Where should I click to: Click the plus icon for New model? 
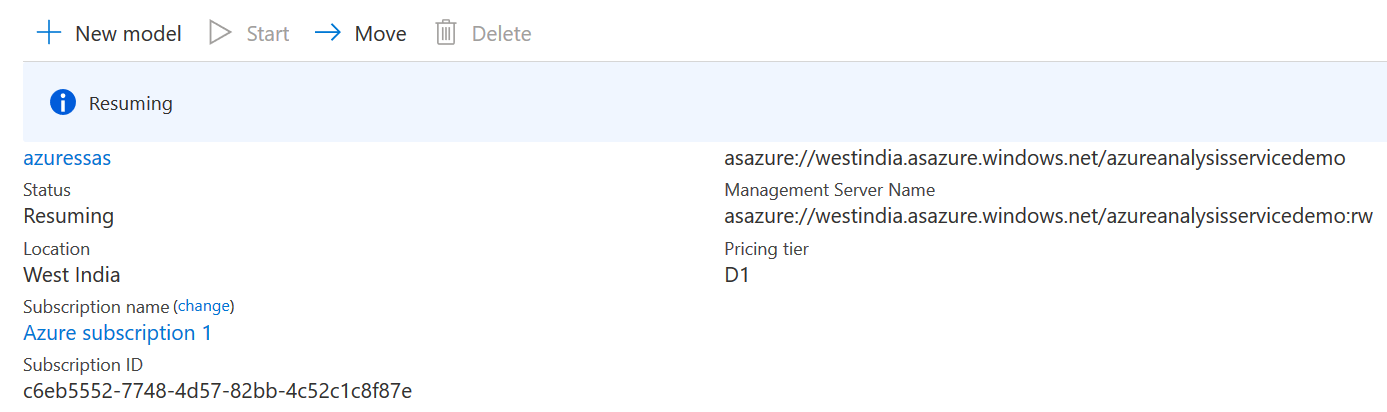(49, 33)
